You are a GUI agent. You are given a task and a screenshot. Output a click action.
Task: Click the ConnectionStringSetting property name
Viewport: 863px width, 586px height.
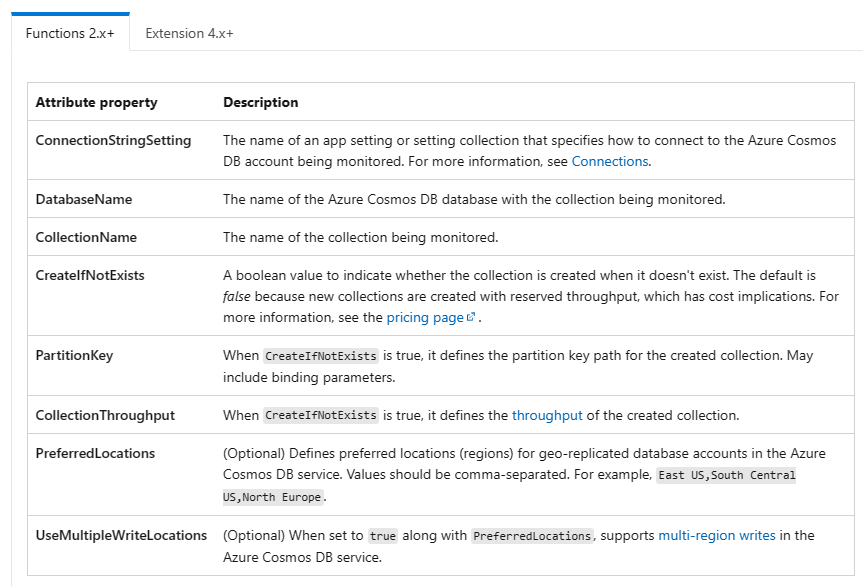click(113, 141)
